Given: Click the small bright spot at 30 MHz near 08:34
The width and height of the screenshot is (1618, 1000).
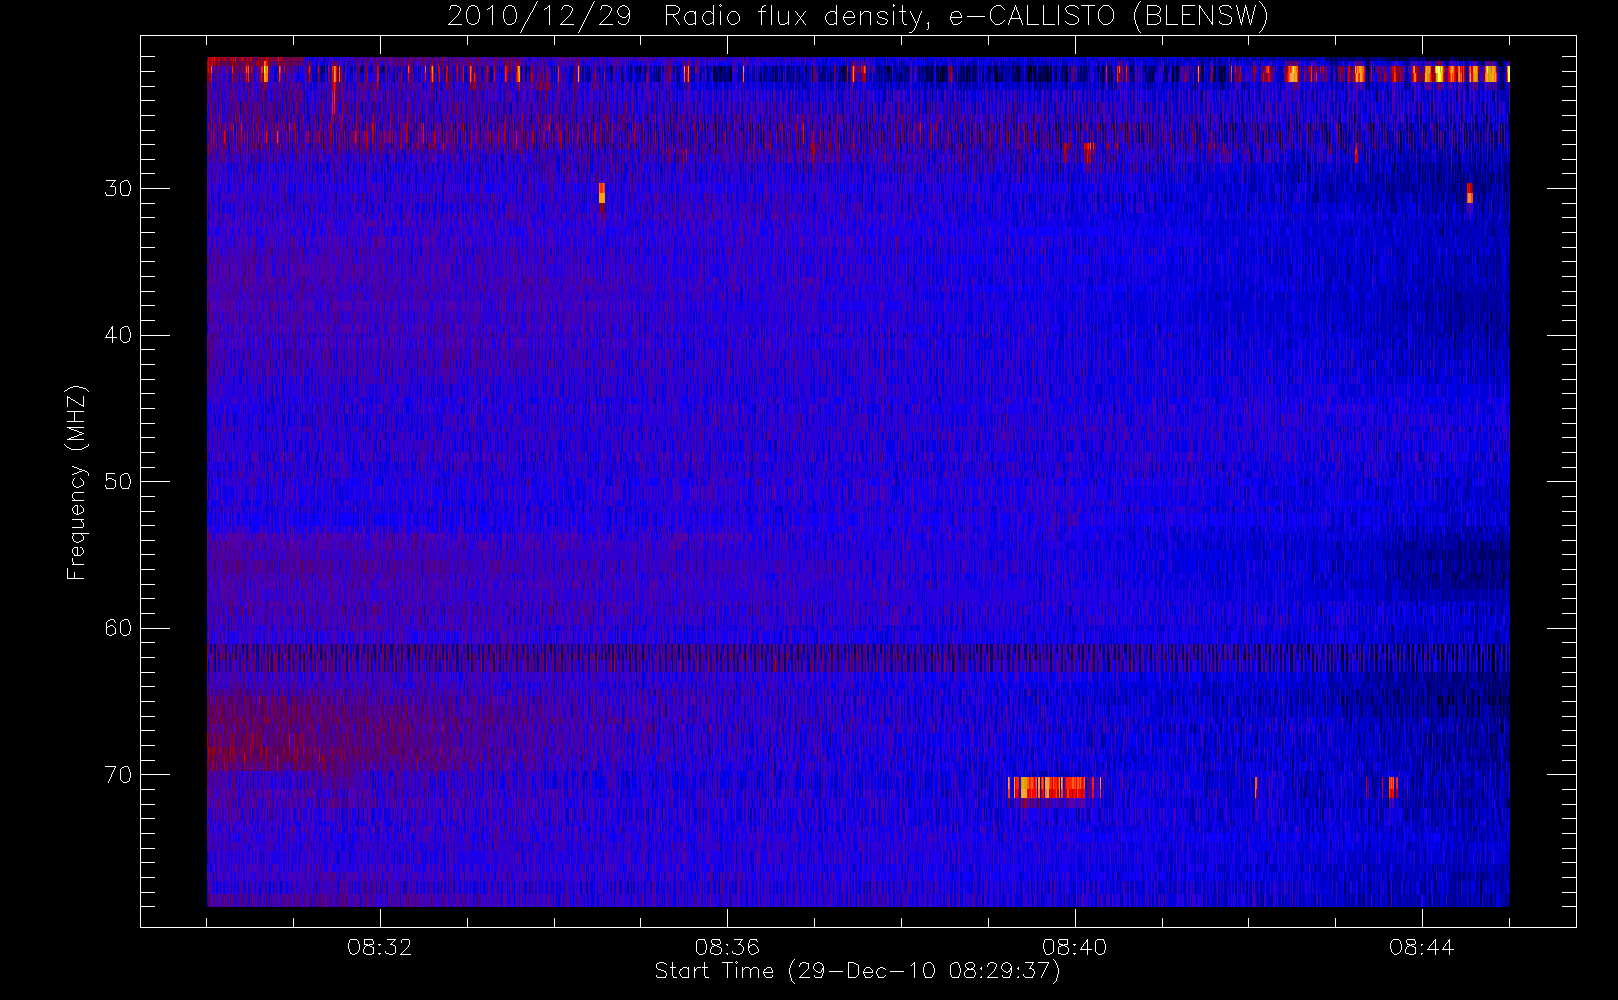Looking at the screenshot, I should coord(602,193).
